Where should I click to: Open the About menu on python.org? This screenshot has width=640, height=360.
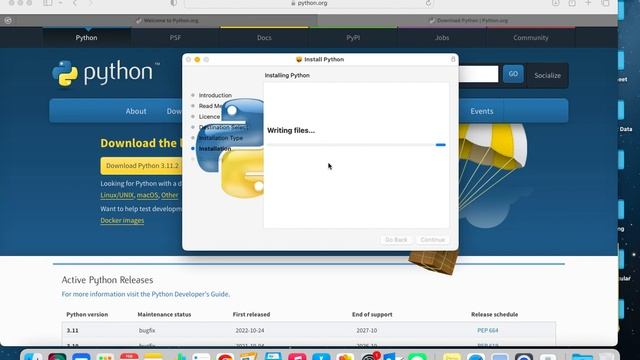click(x=136, y=111)
